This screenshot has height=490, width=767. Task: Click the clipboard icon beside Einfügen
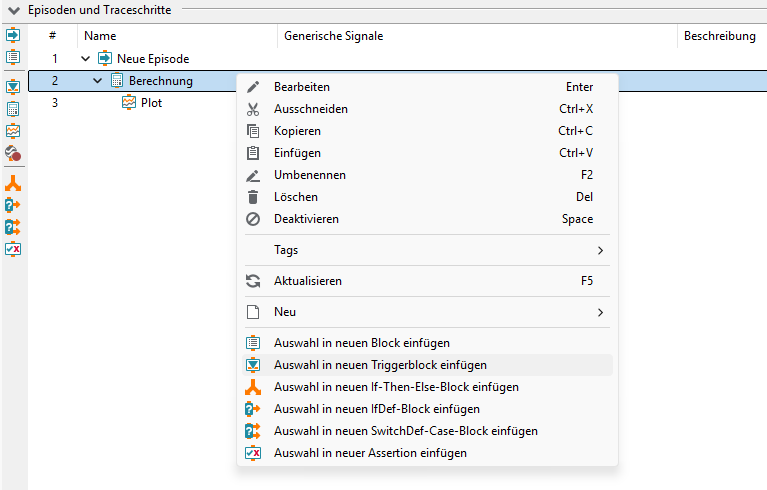(x=253, y=153)
